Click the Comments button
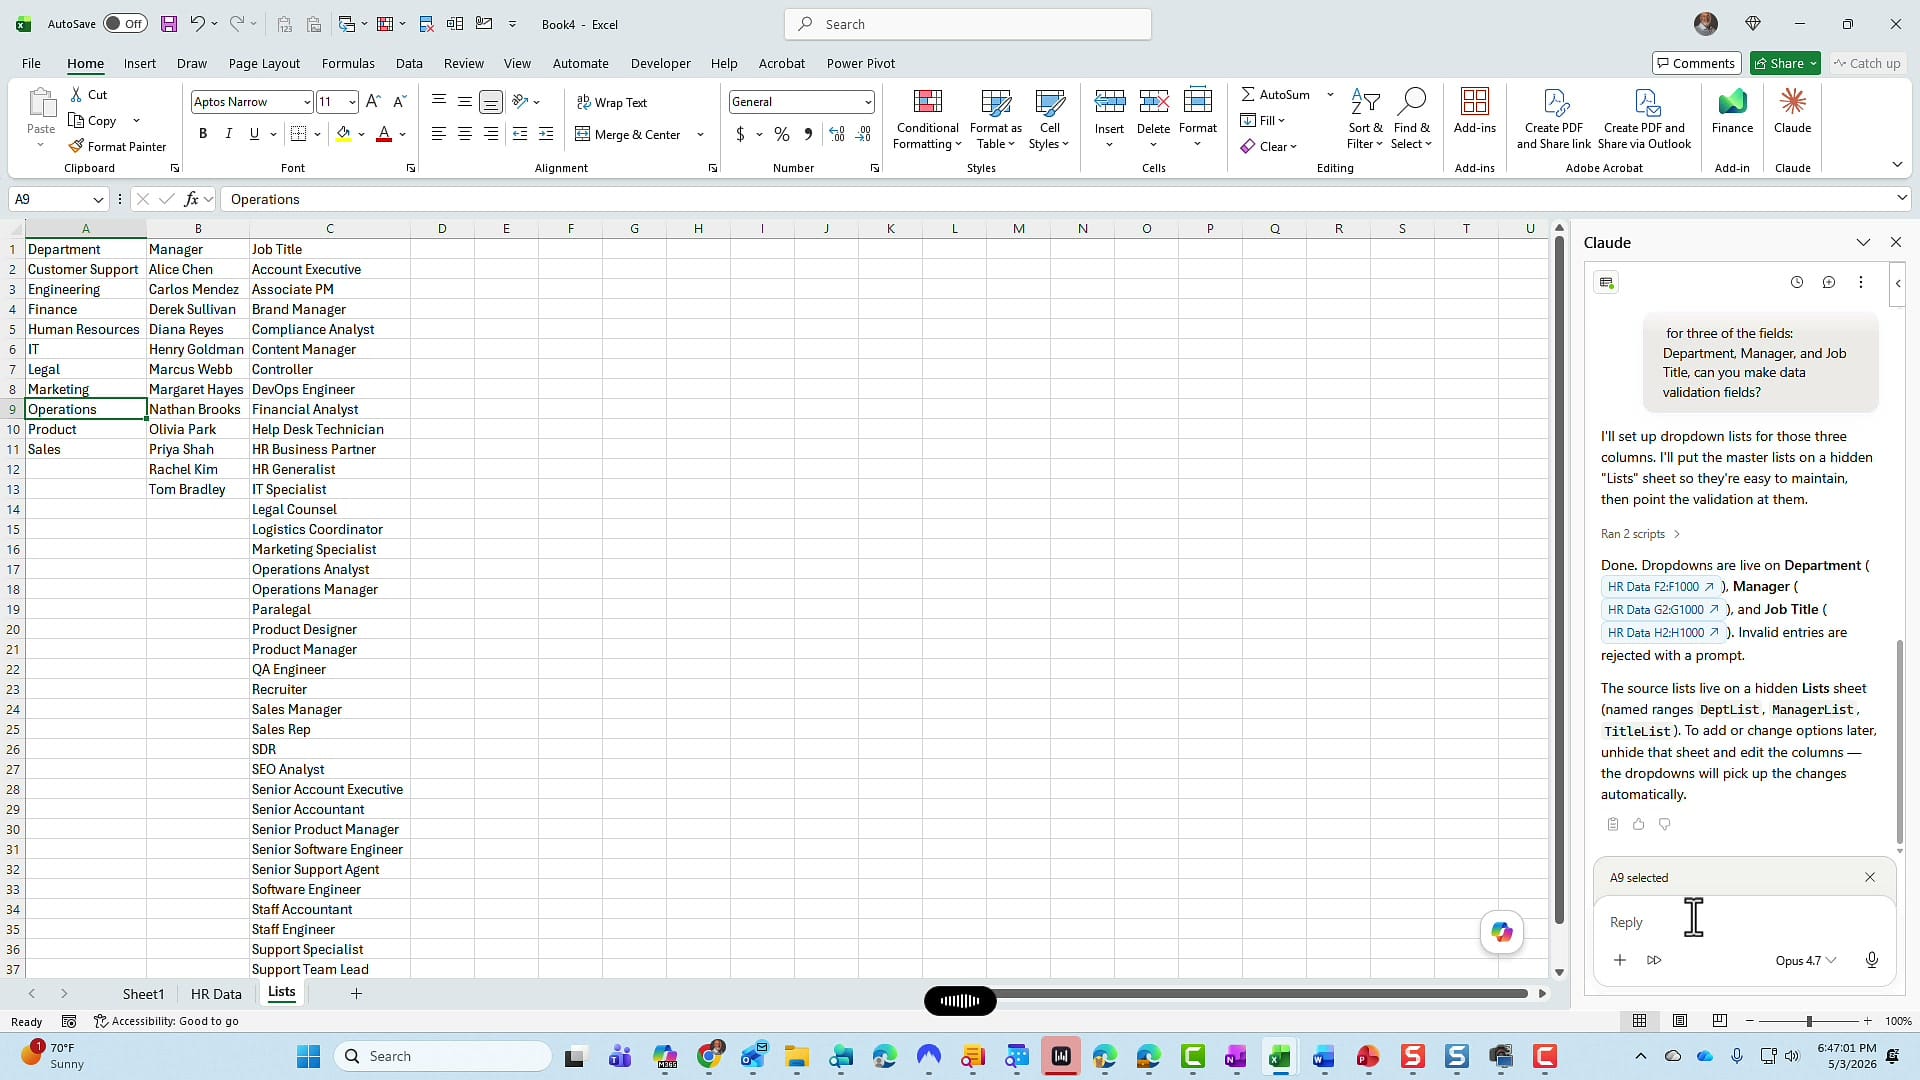The image size is (1920, 1080). pos(1696,63)
